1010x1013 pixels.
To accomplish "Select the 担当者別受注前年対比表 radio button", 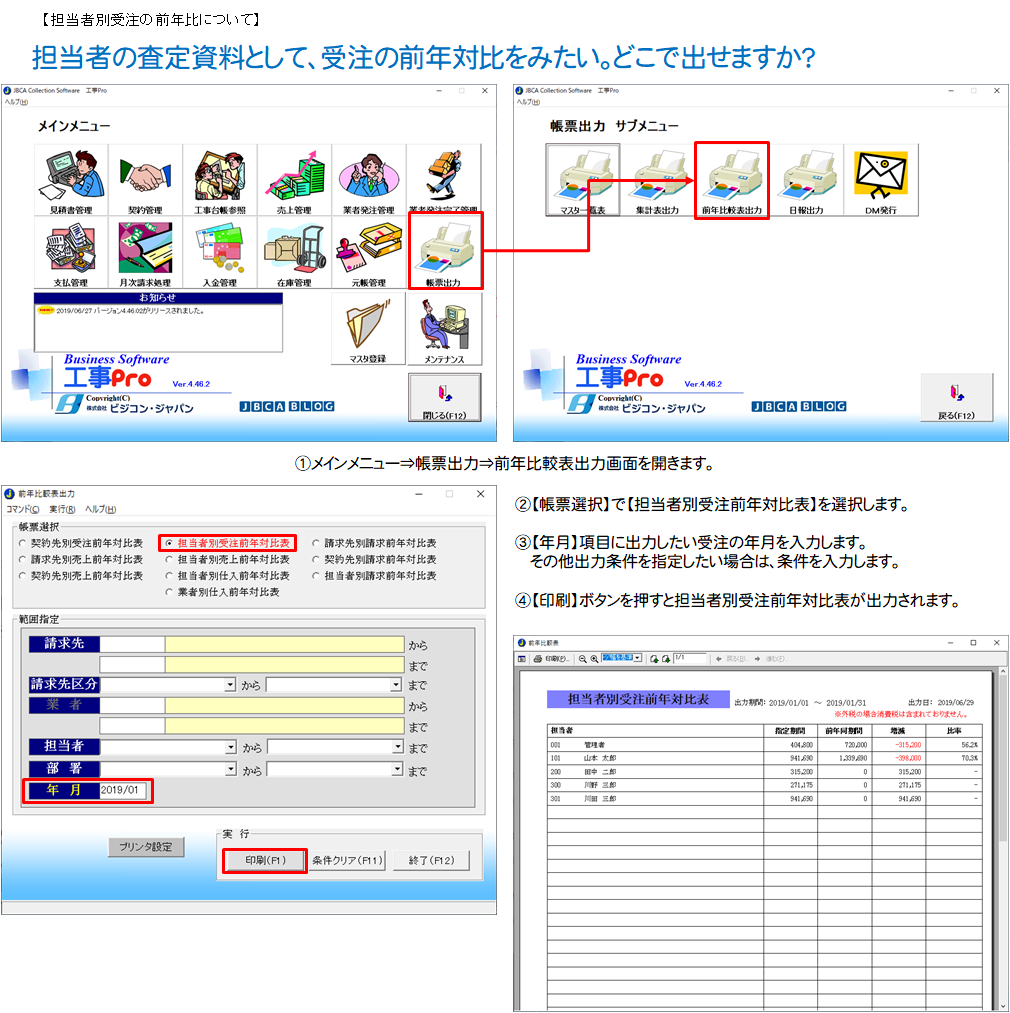I will tap(170, 543).
